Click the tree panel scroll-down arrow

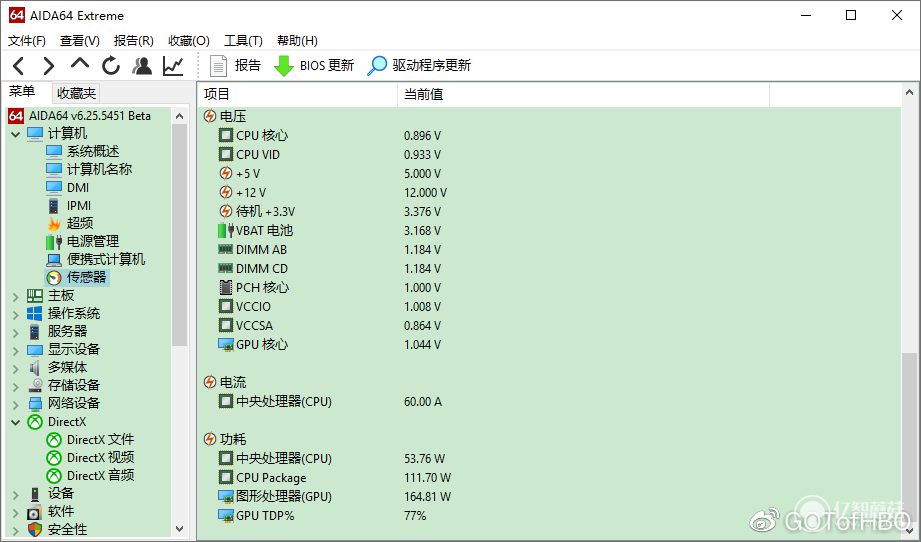click(180, 528)
